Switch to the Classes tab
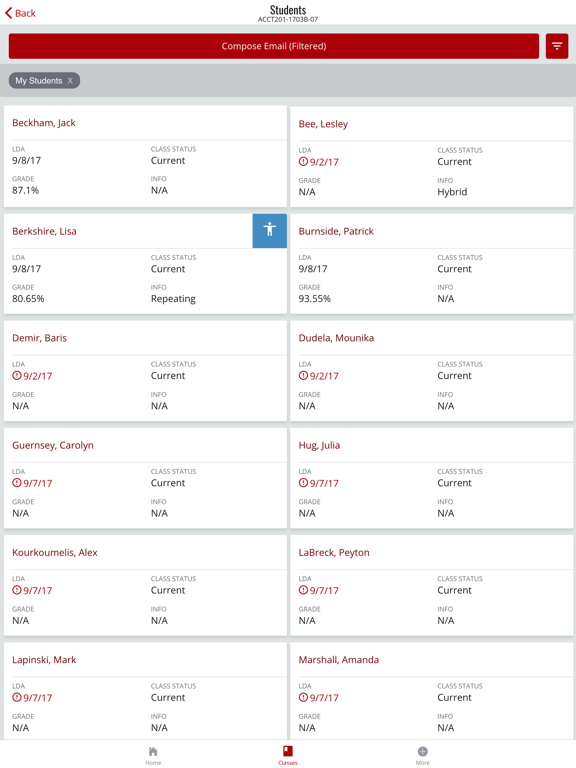 coord(288,755)
